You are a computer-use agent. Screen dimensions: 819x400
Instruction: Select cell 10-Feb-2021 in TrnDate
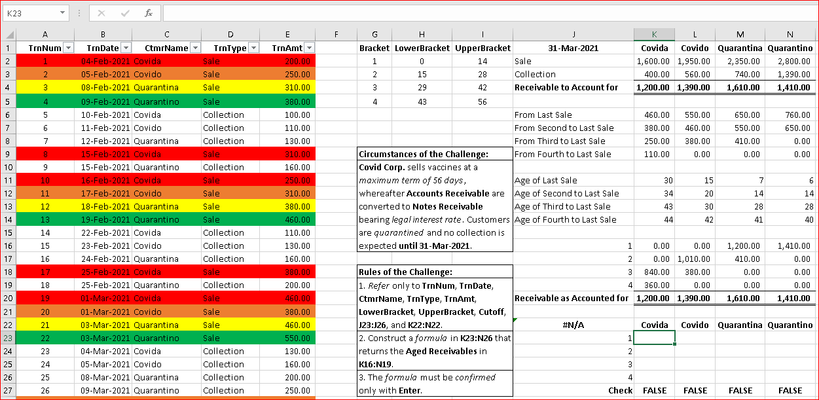[x=103, y=114]
